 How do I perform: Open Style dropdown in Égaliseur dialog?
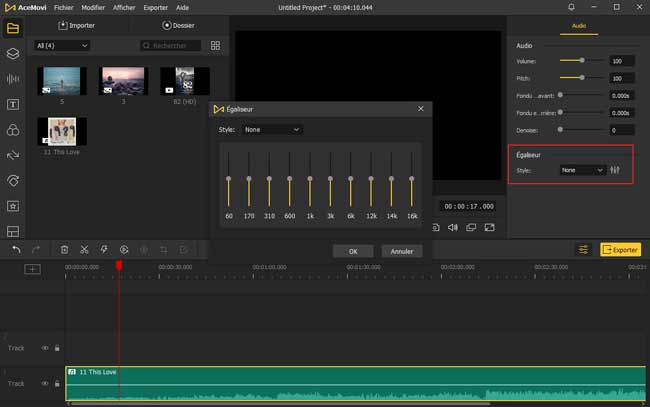pyautogui.click(x=273, y=129)
